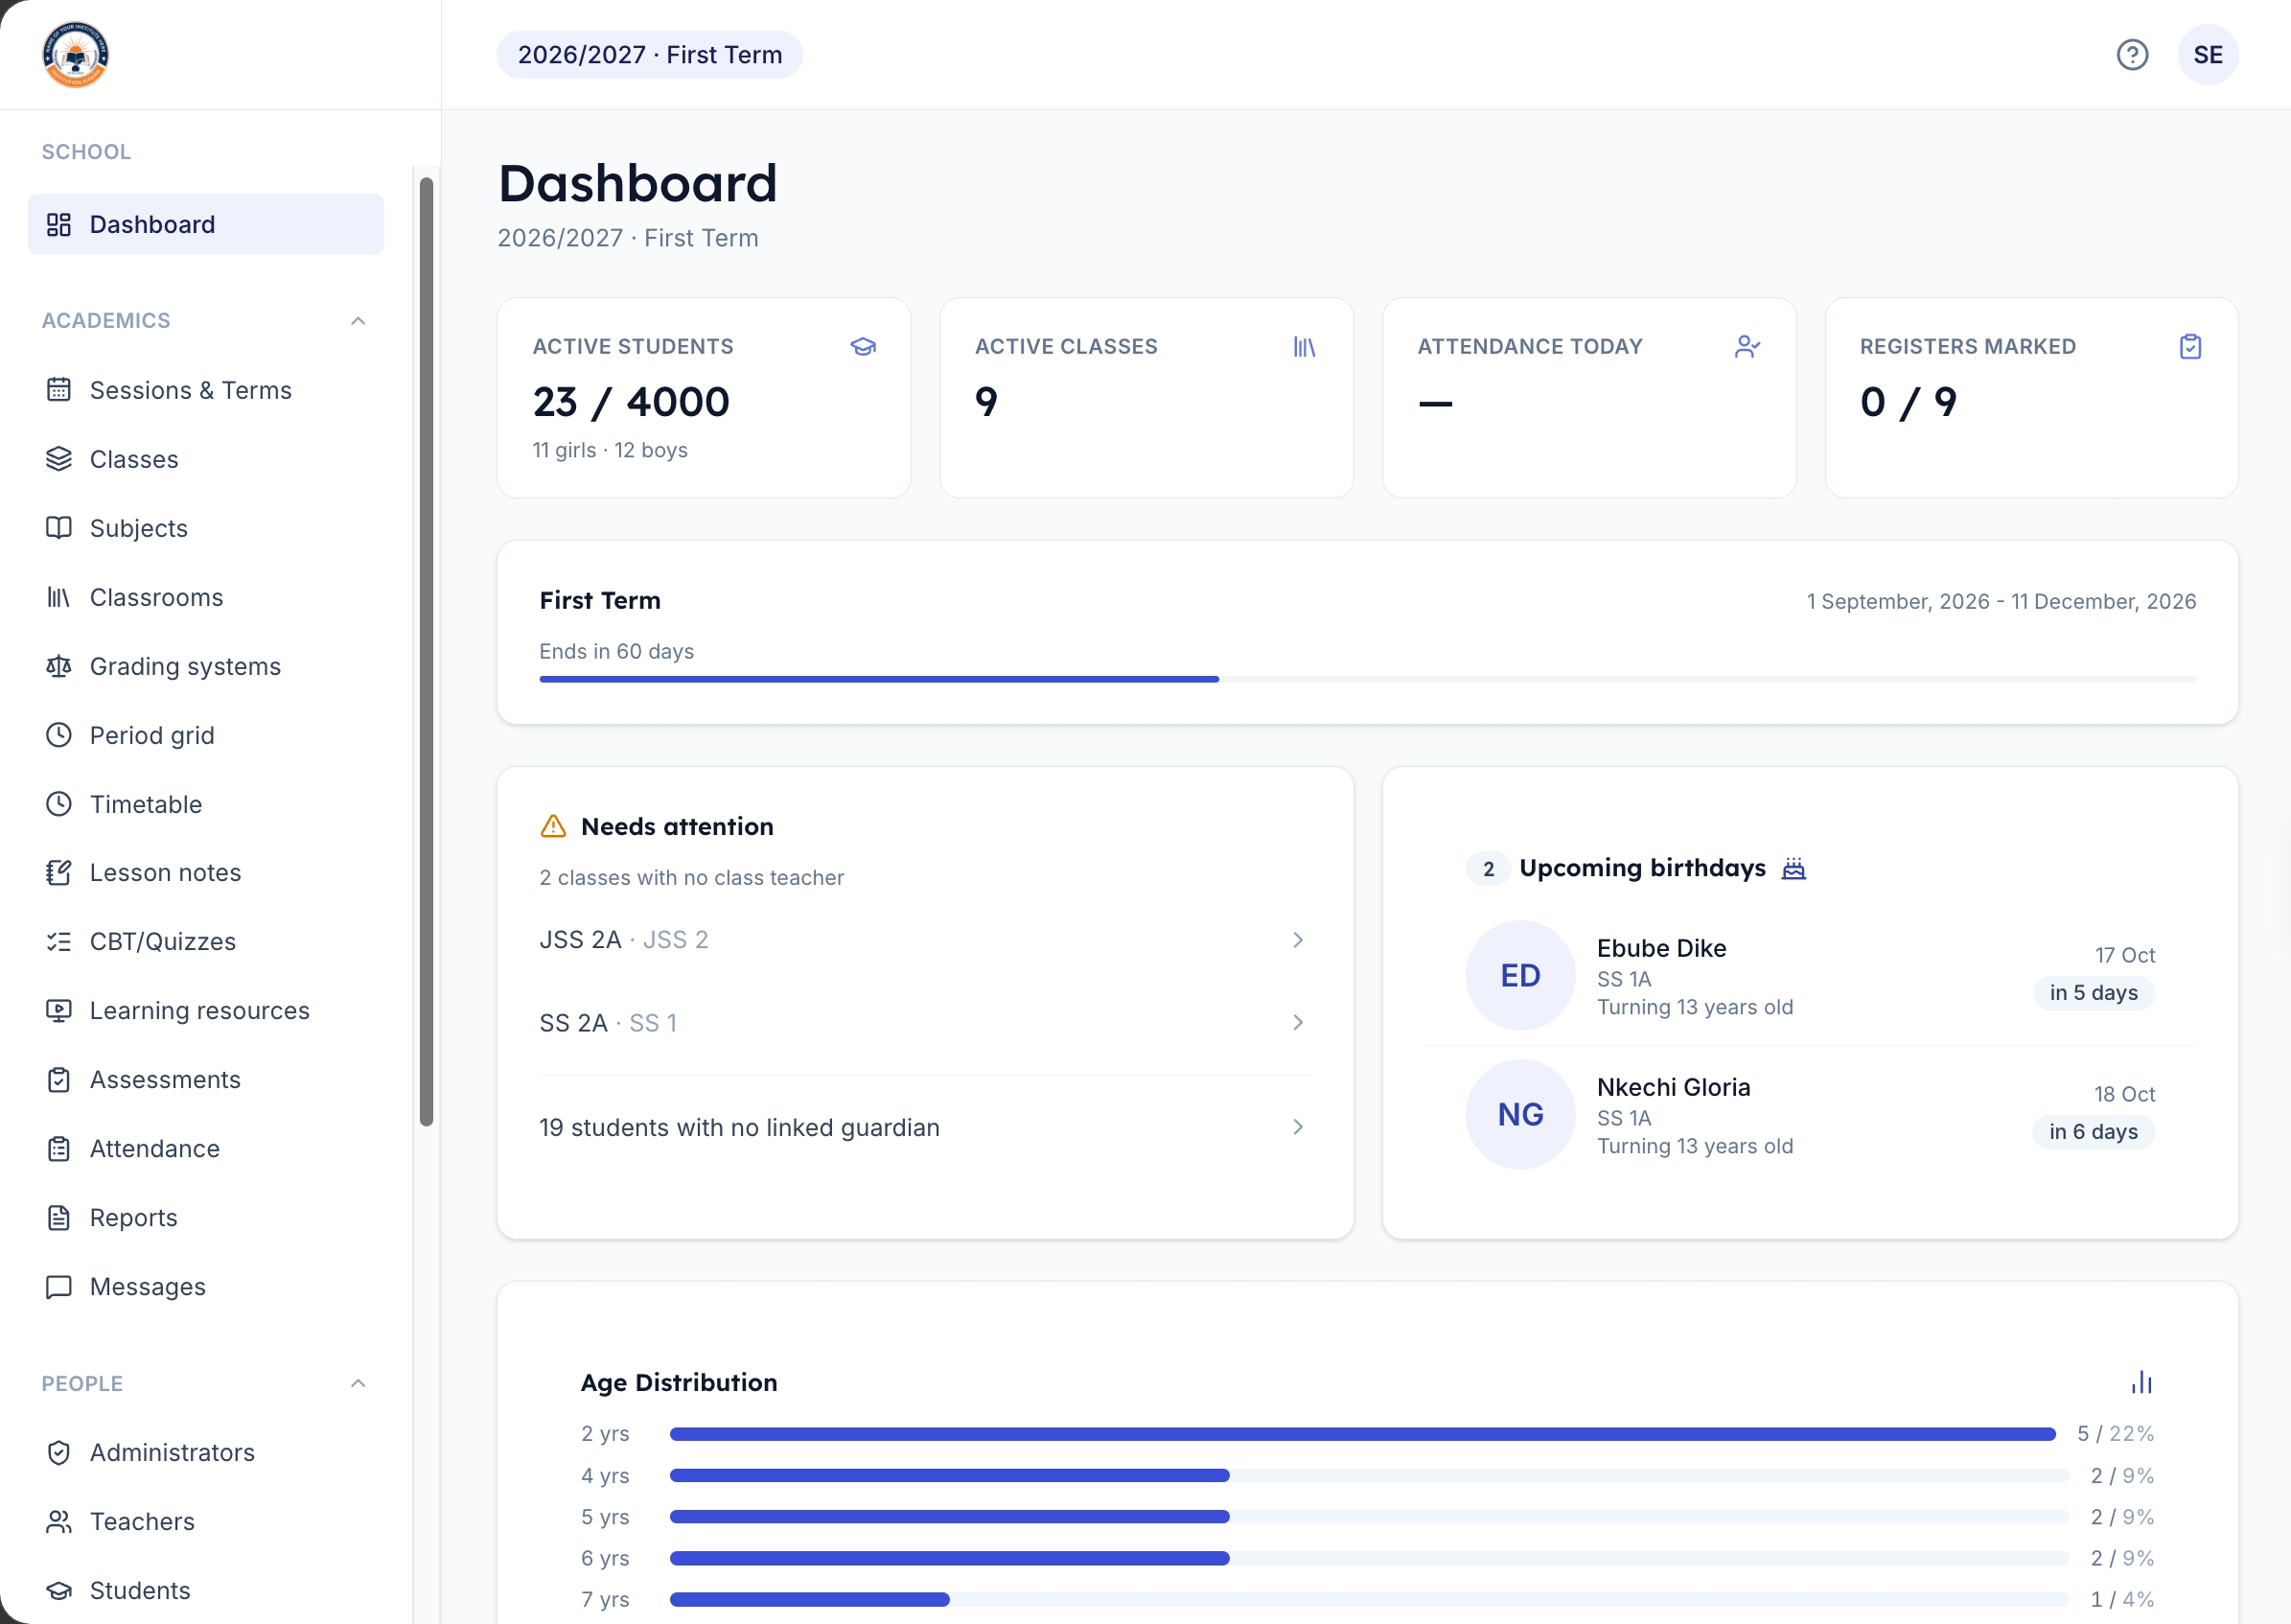Click the First Term progress bar
Viewport: 2291px width, 1624px height.
tap(1368, 679)
